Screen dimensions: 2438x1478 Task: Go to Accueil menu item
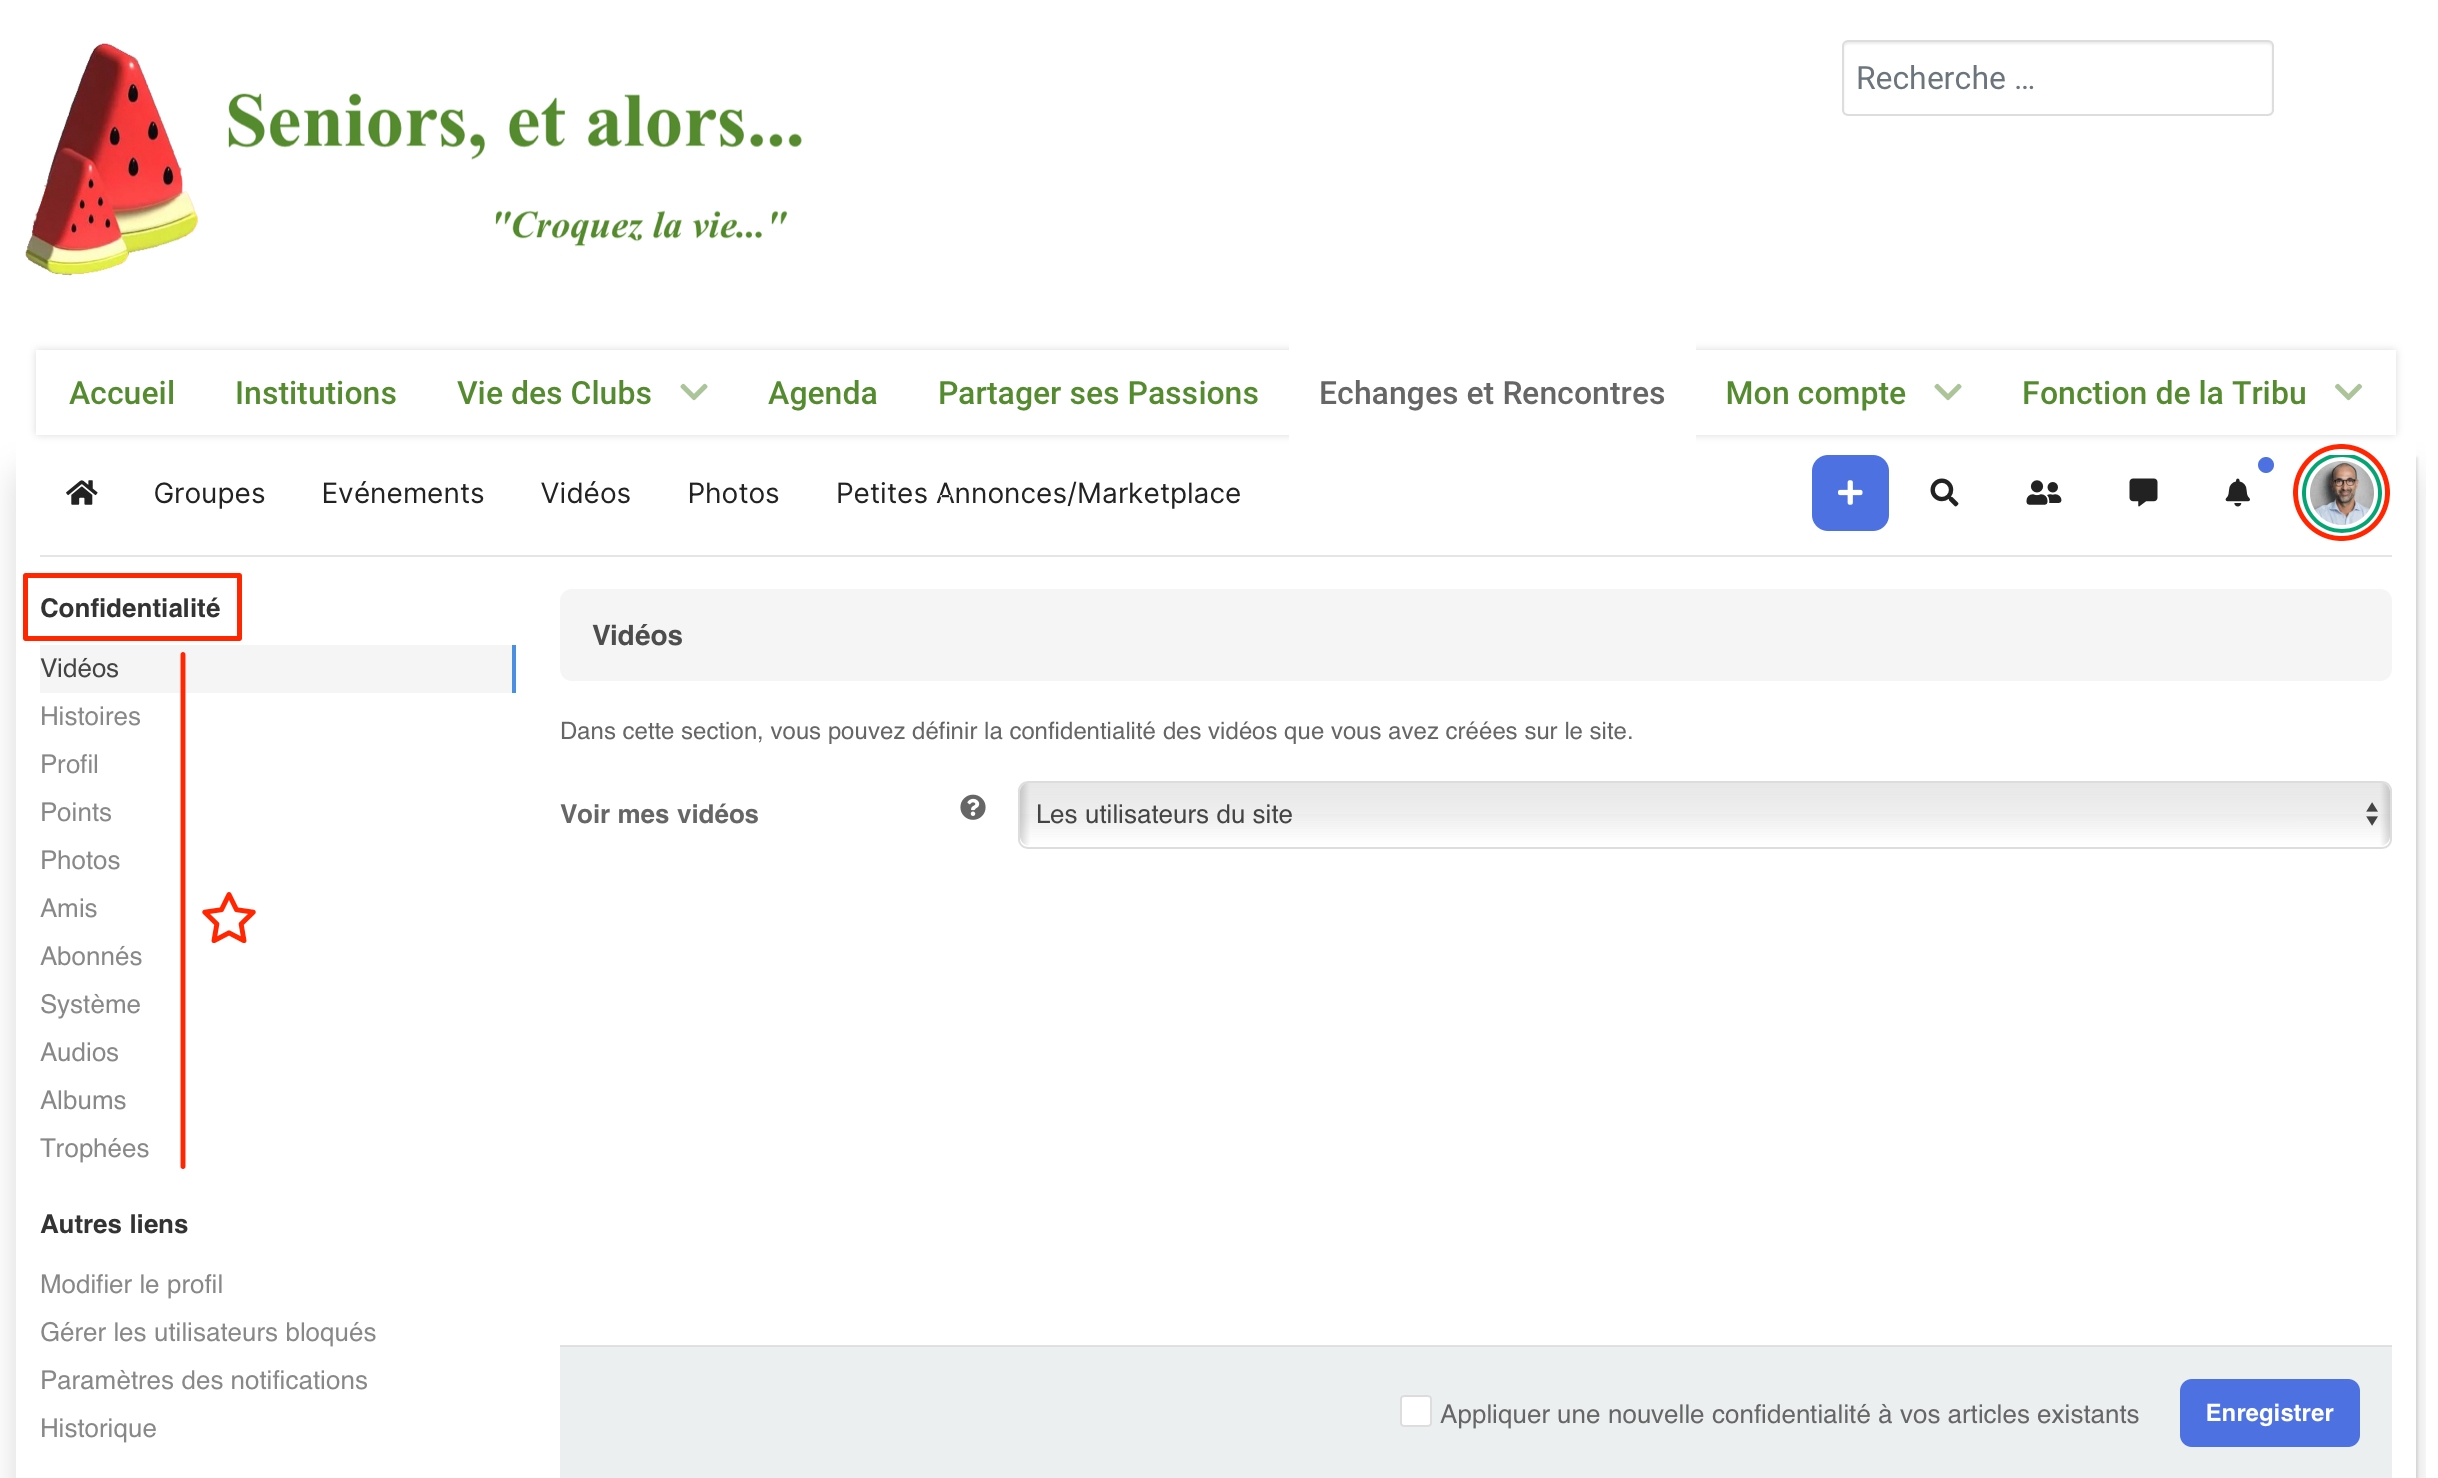point(122,393)
